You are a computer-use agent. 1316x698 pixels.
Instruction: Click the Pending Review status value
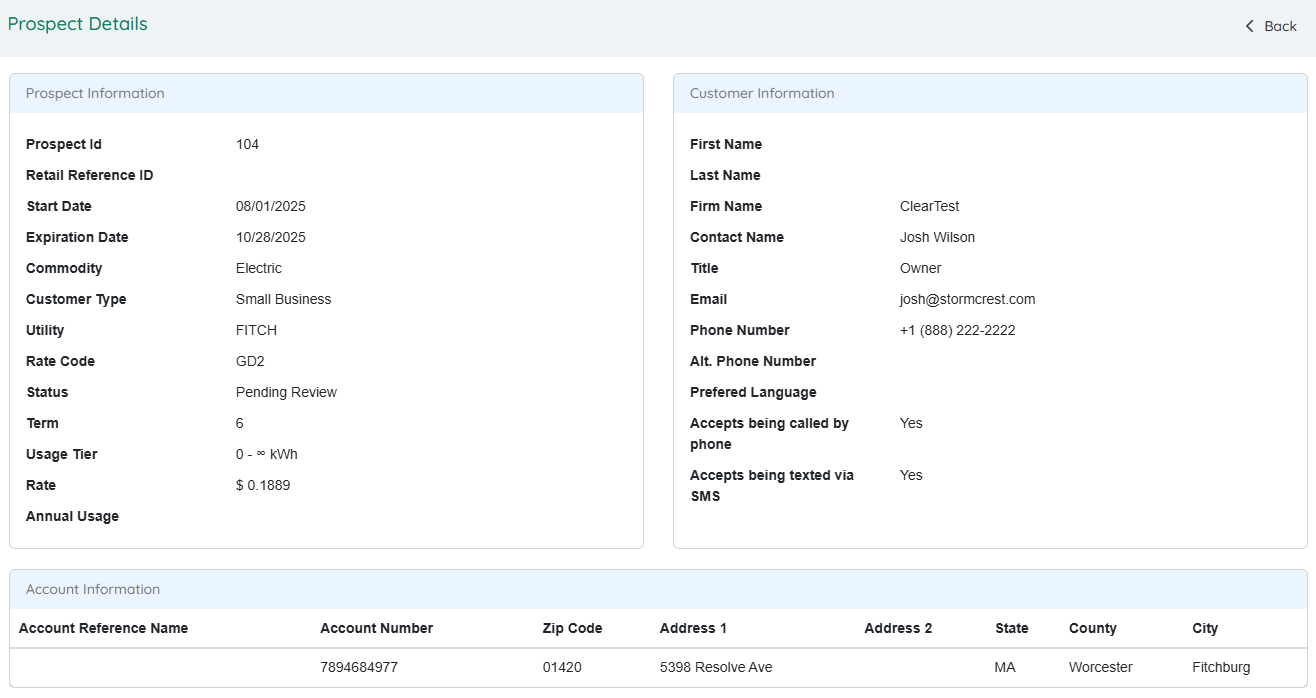pyautogui.click(x=286, y=392)
